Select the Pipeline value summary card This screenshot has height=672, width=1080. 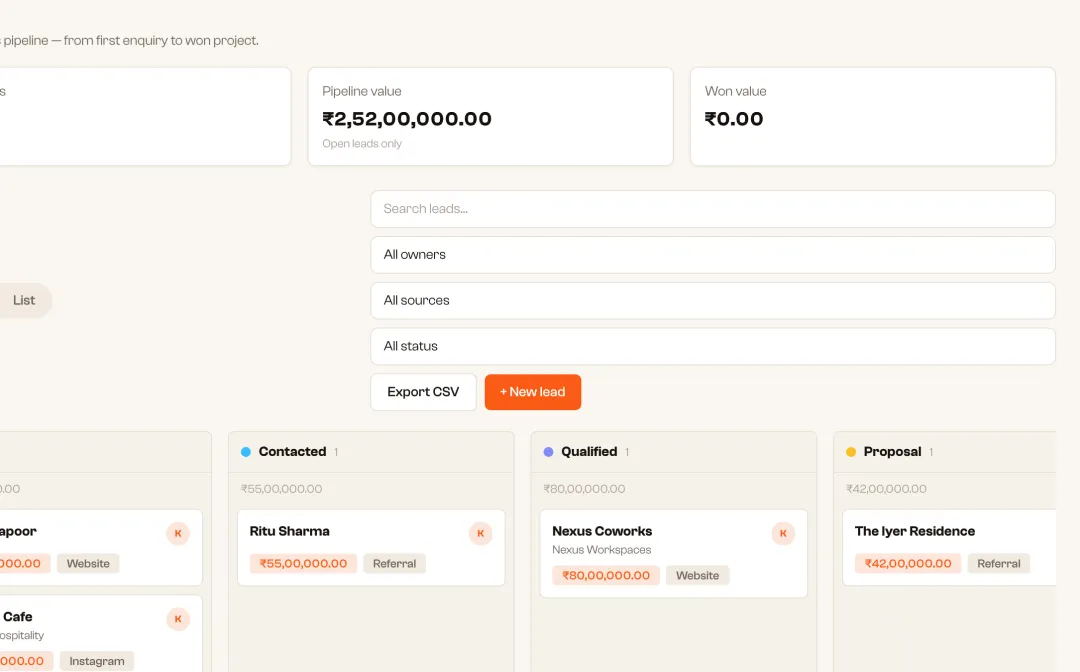pos(490,116)
